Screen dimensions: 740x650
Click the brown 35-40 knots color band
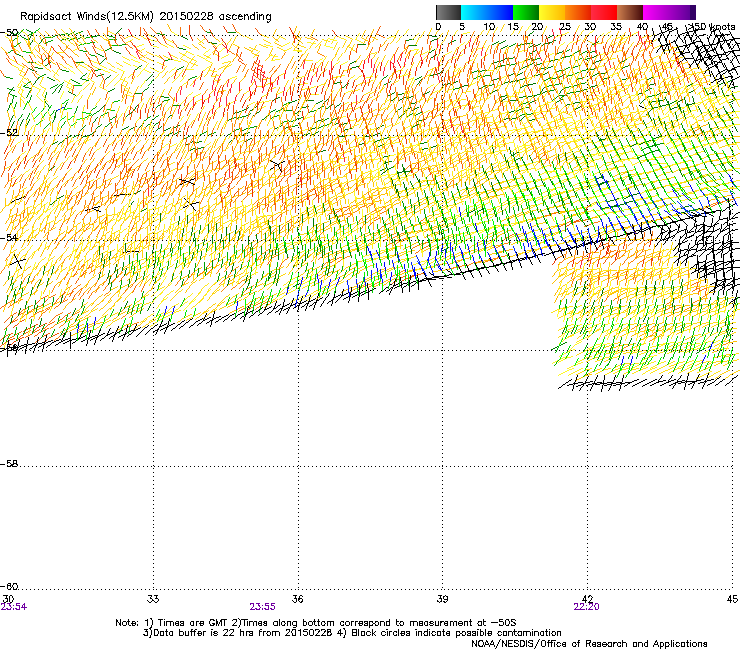(630, 12)
